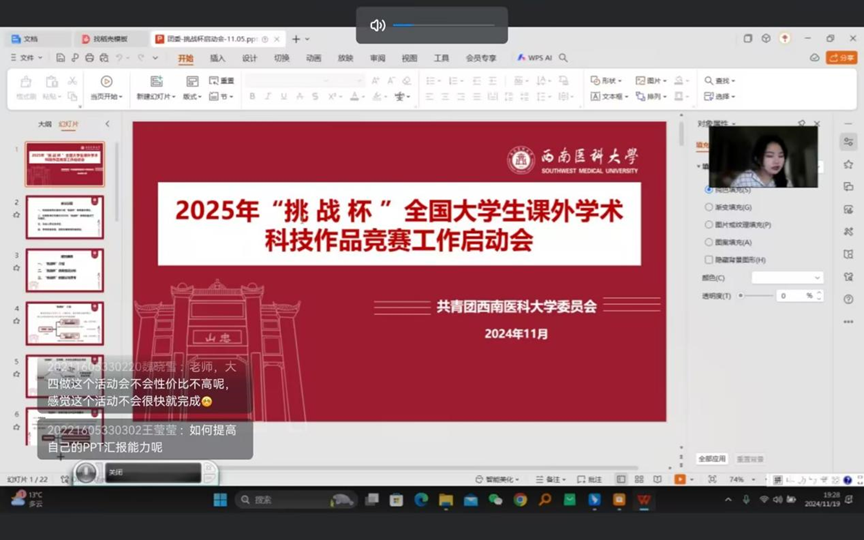Click the Reset (重置) slide button
The image size is (864, 540).
click(x=222, y=80)
